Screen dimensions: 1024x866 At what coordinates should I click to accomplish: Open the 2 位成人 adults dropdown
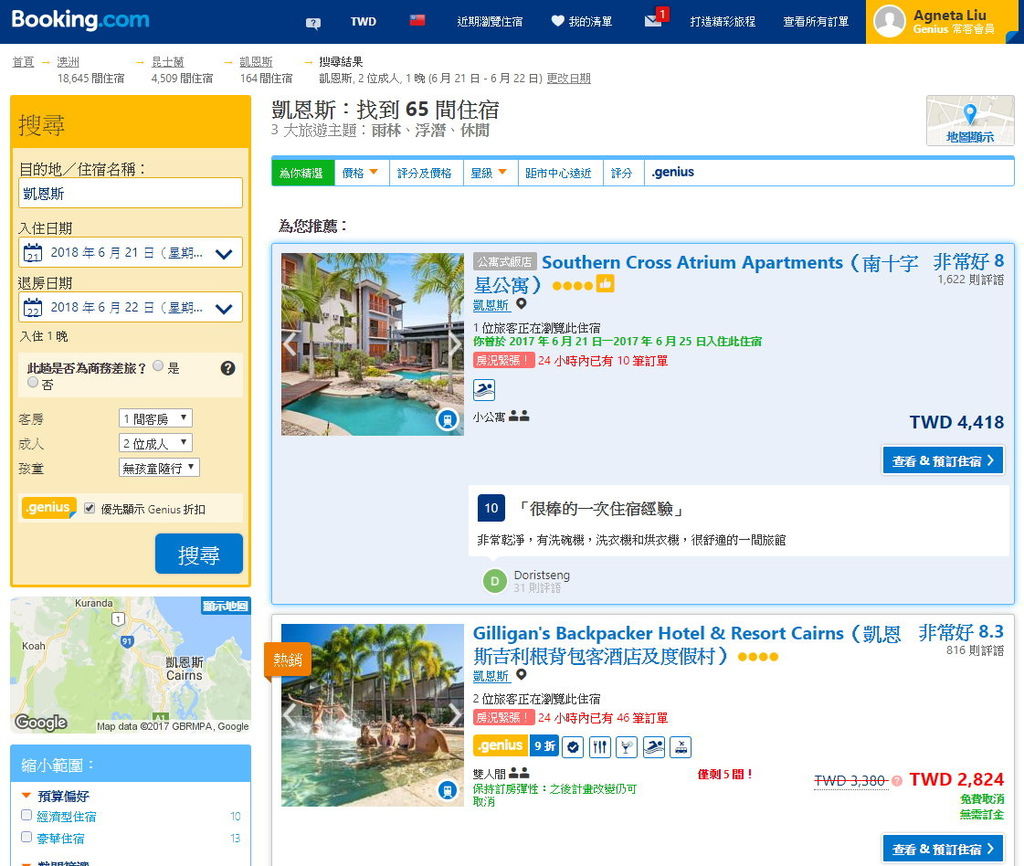click(155, 443)
